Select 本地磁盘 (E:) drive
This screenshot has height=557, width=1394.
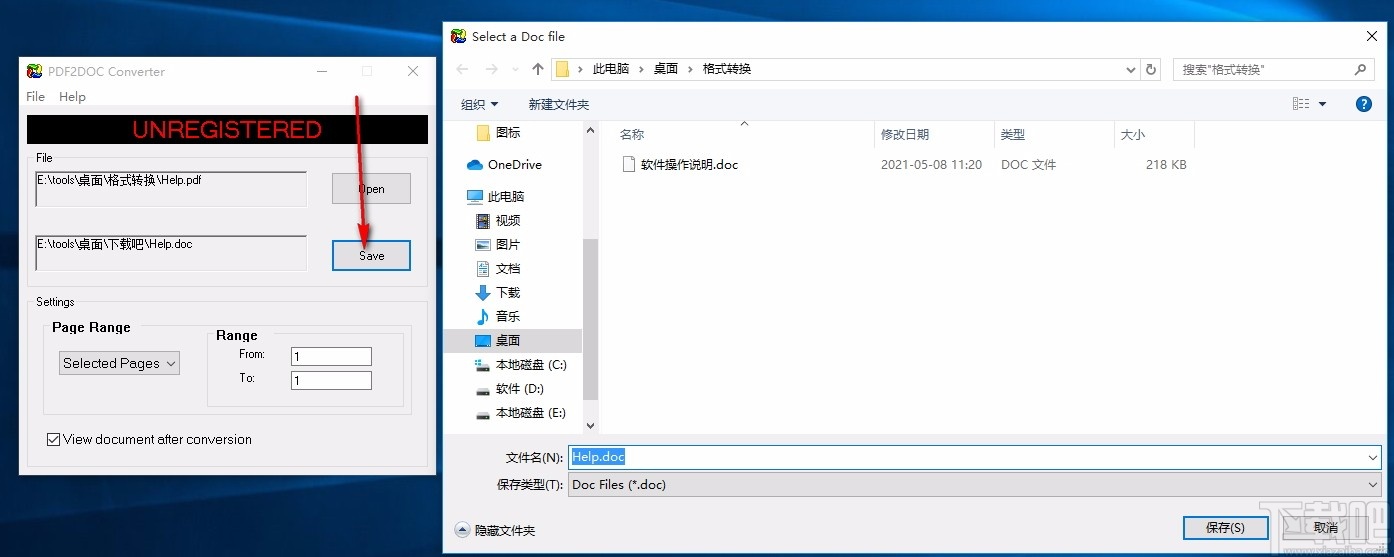[521, 412]
